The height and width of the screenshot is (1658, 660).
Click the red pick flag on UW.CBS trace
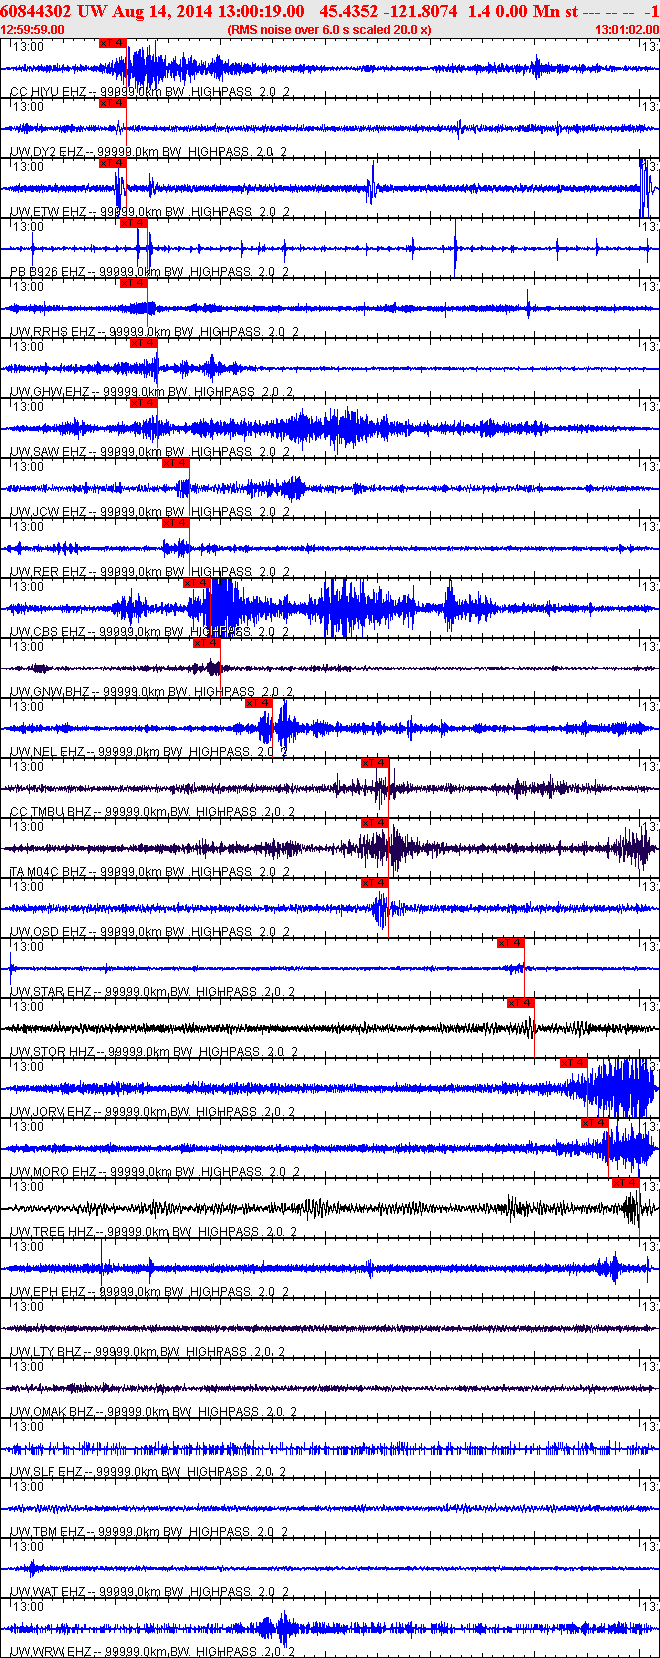pyautogui.click(x=197, y=583)
